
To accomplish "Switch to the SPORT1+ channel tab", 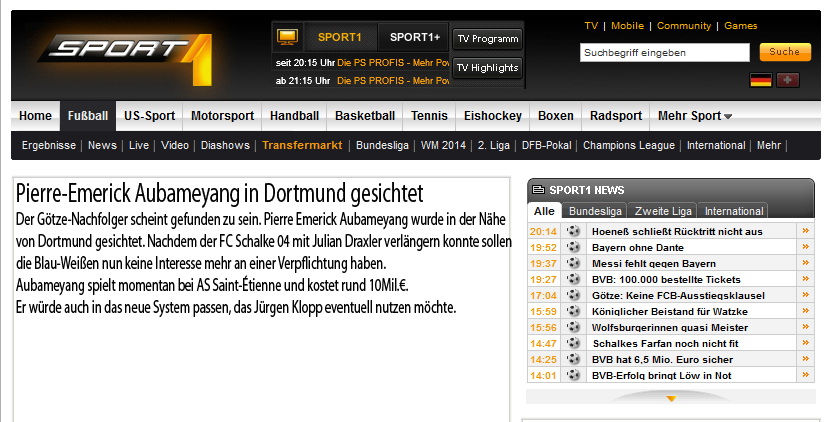I will click(415, 37).
